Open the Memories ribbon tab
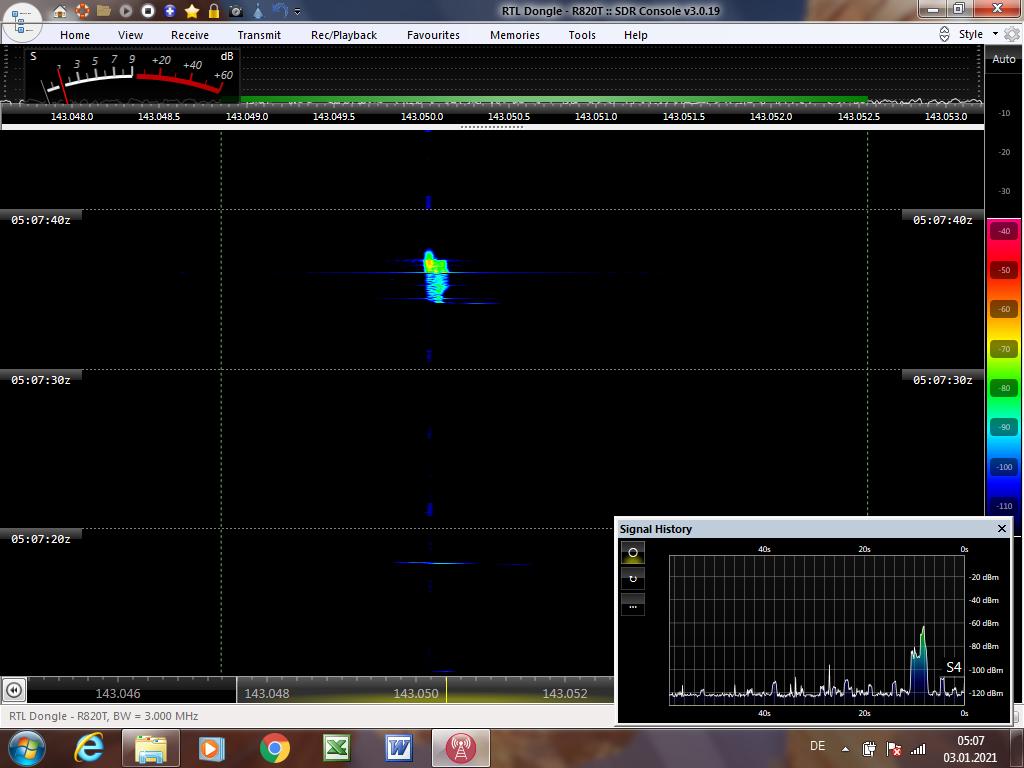This screenshot has height=768, width=1024. click(515, 35)
